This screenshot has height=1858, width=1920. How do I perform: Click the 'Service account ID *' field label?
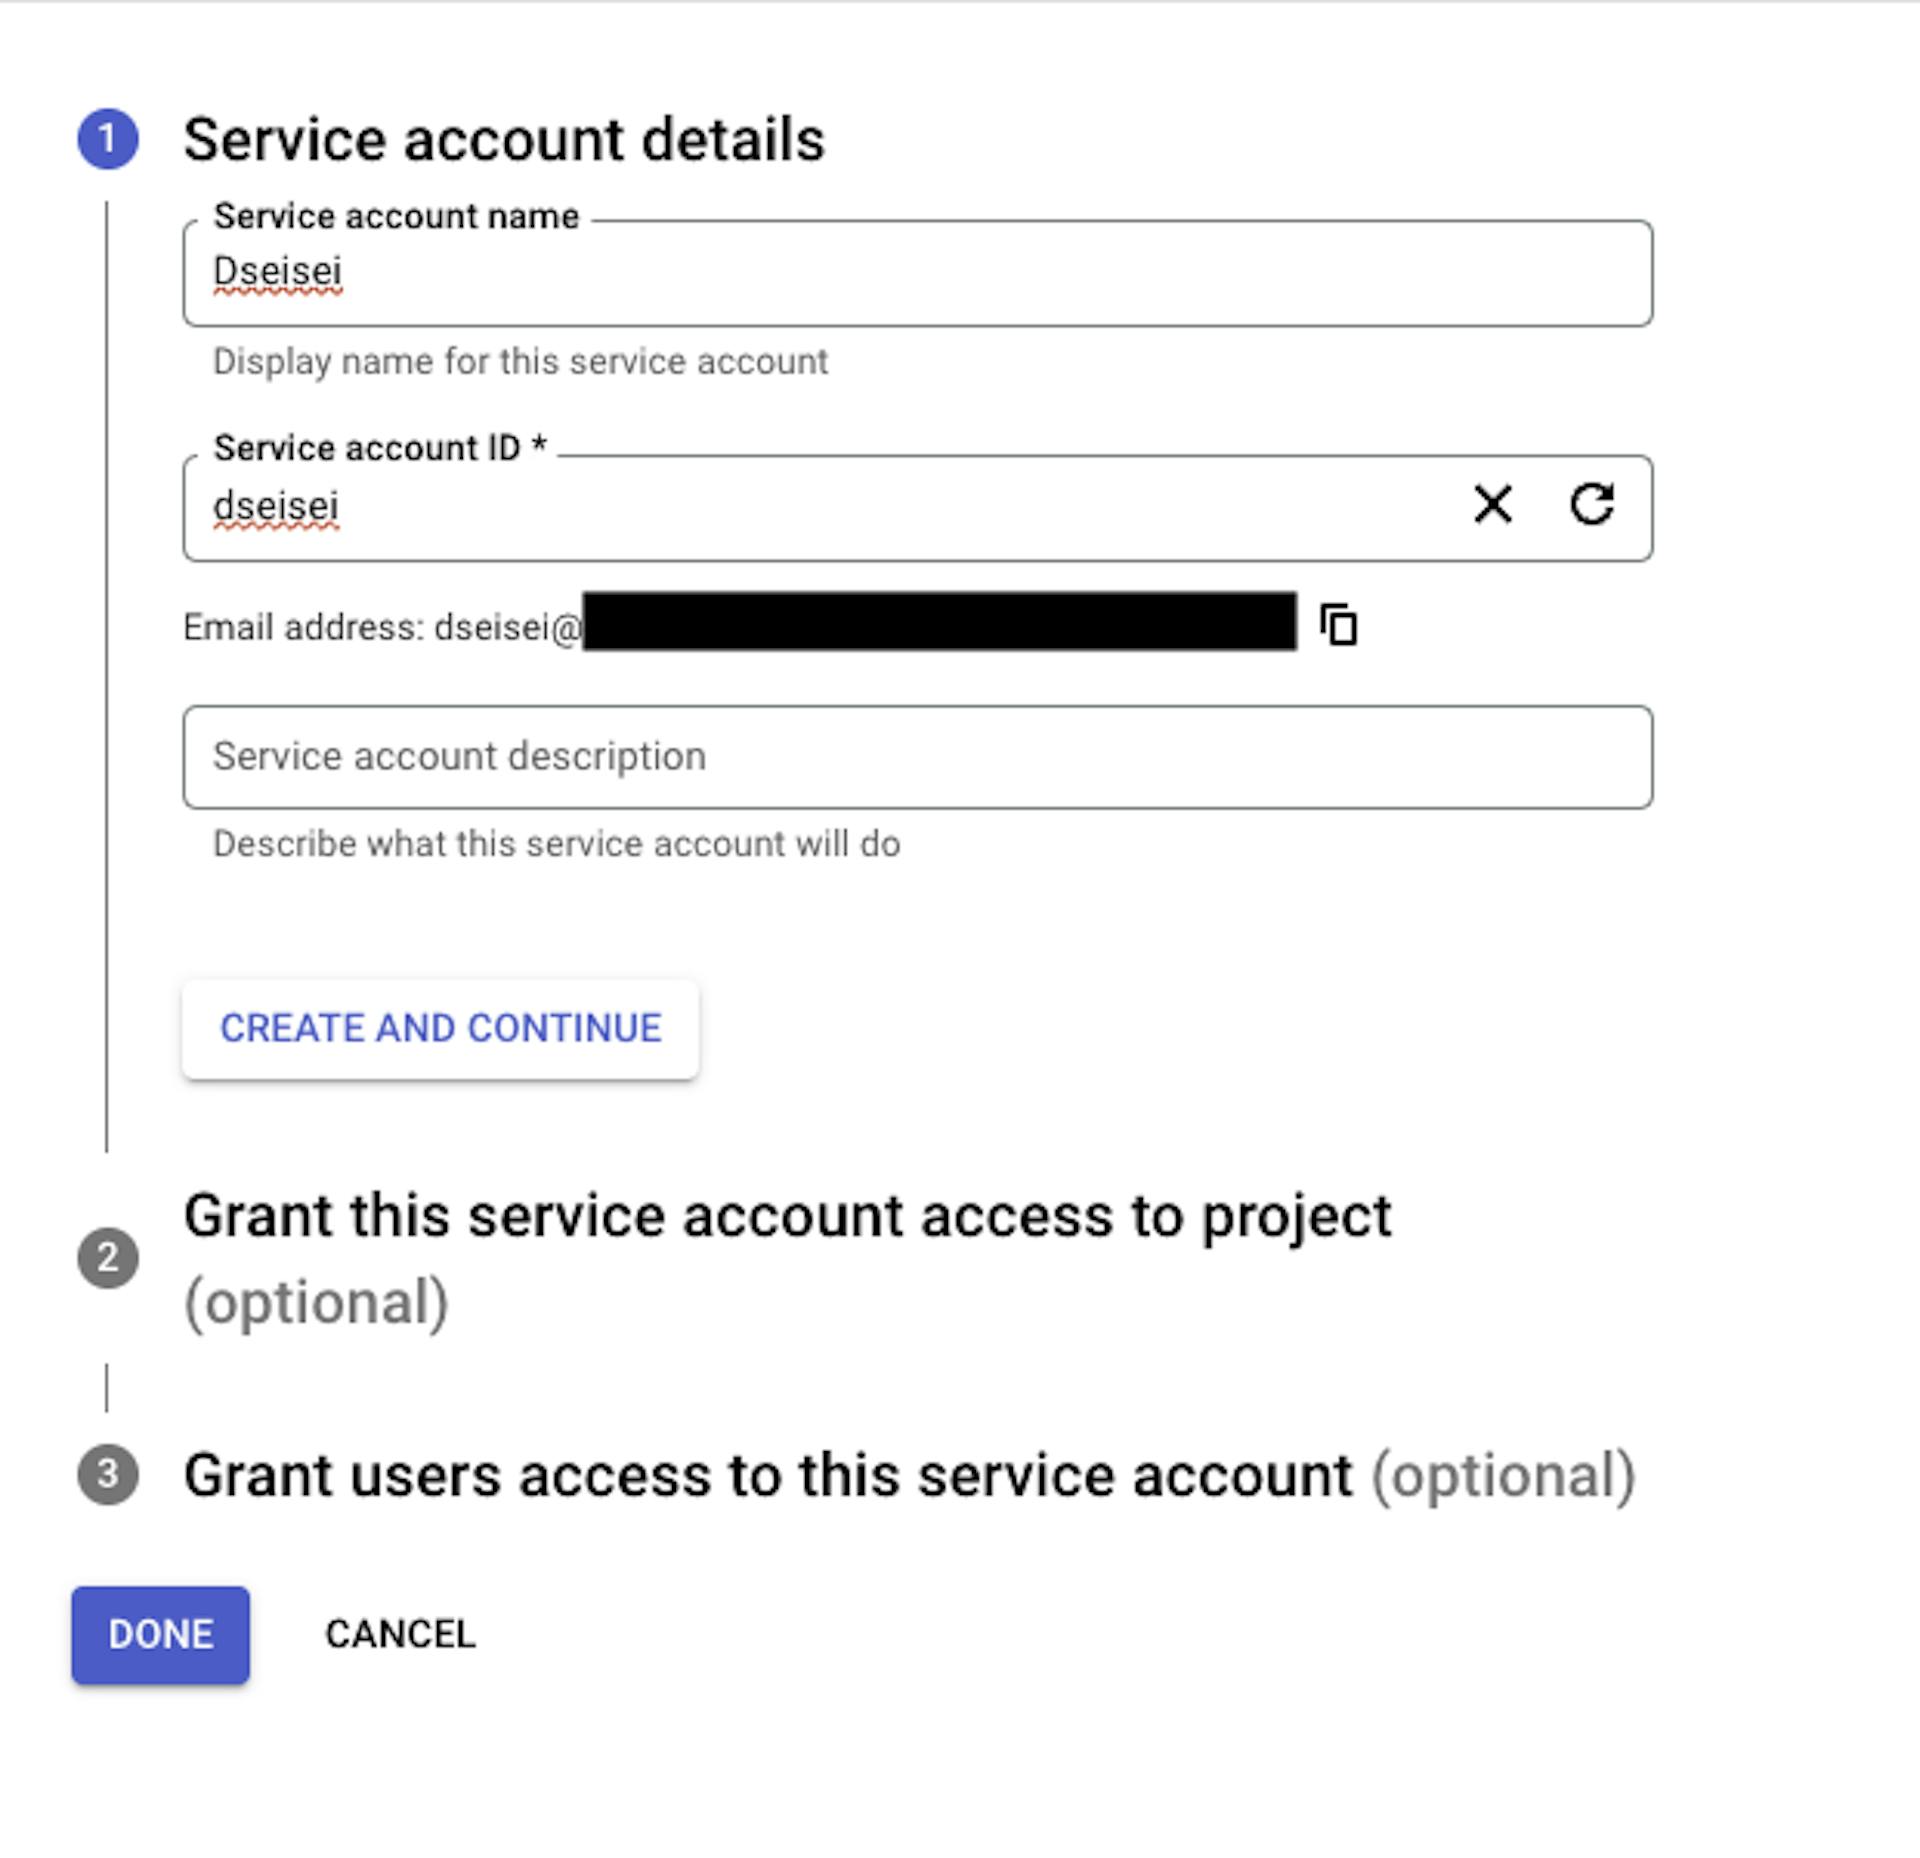[380, 448]
